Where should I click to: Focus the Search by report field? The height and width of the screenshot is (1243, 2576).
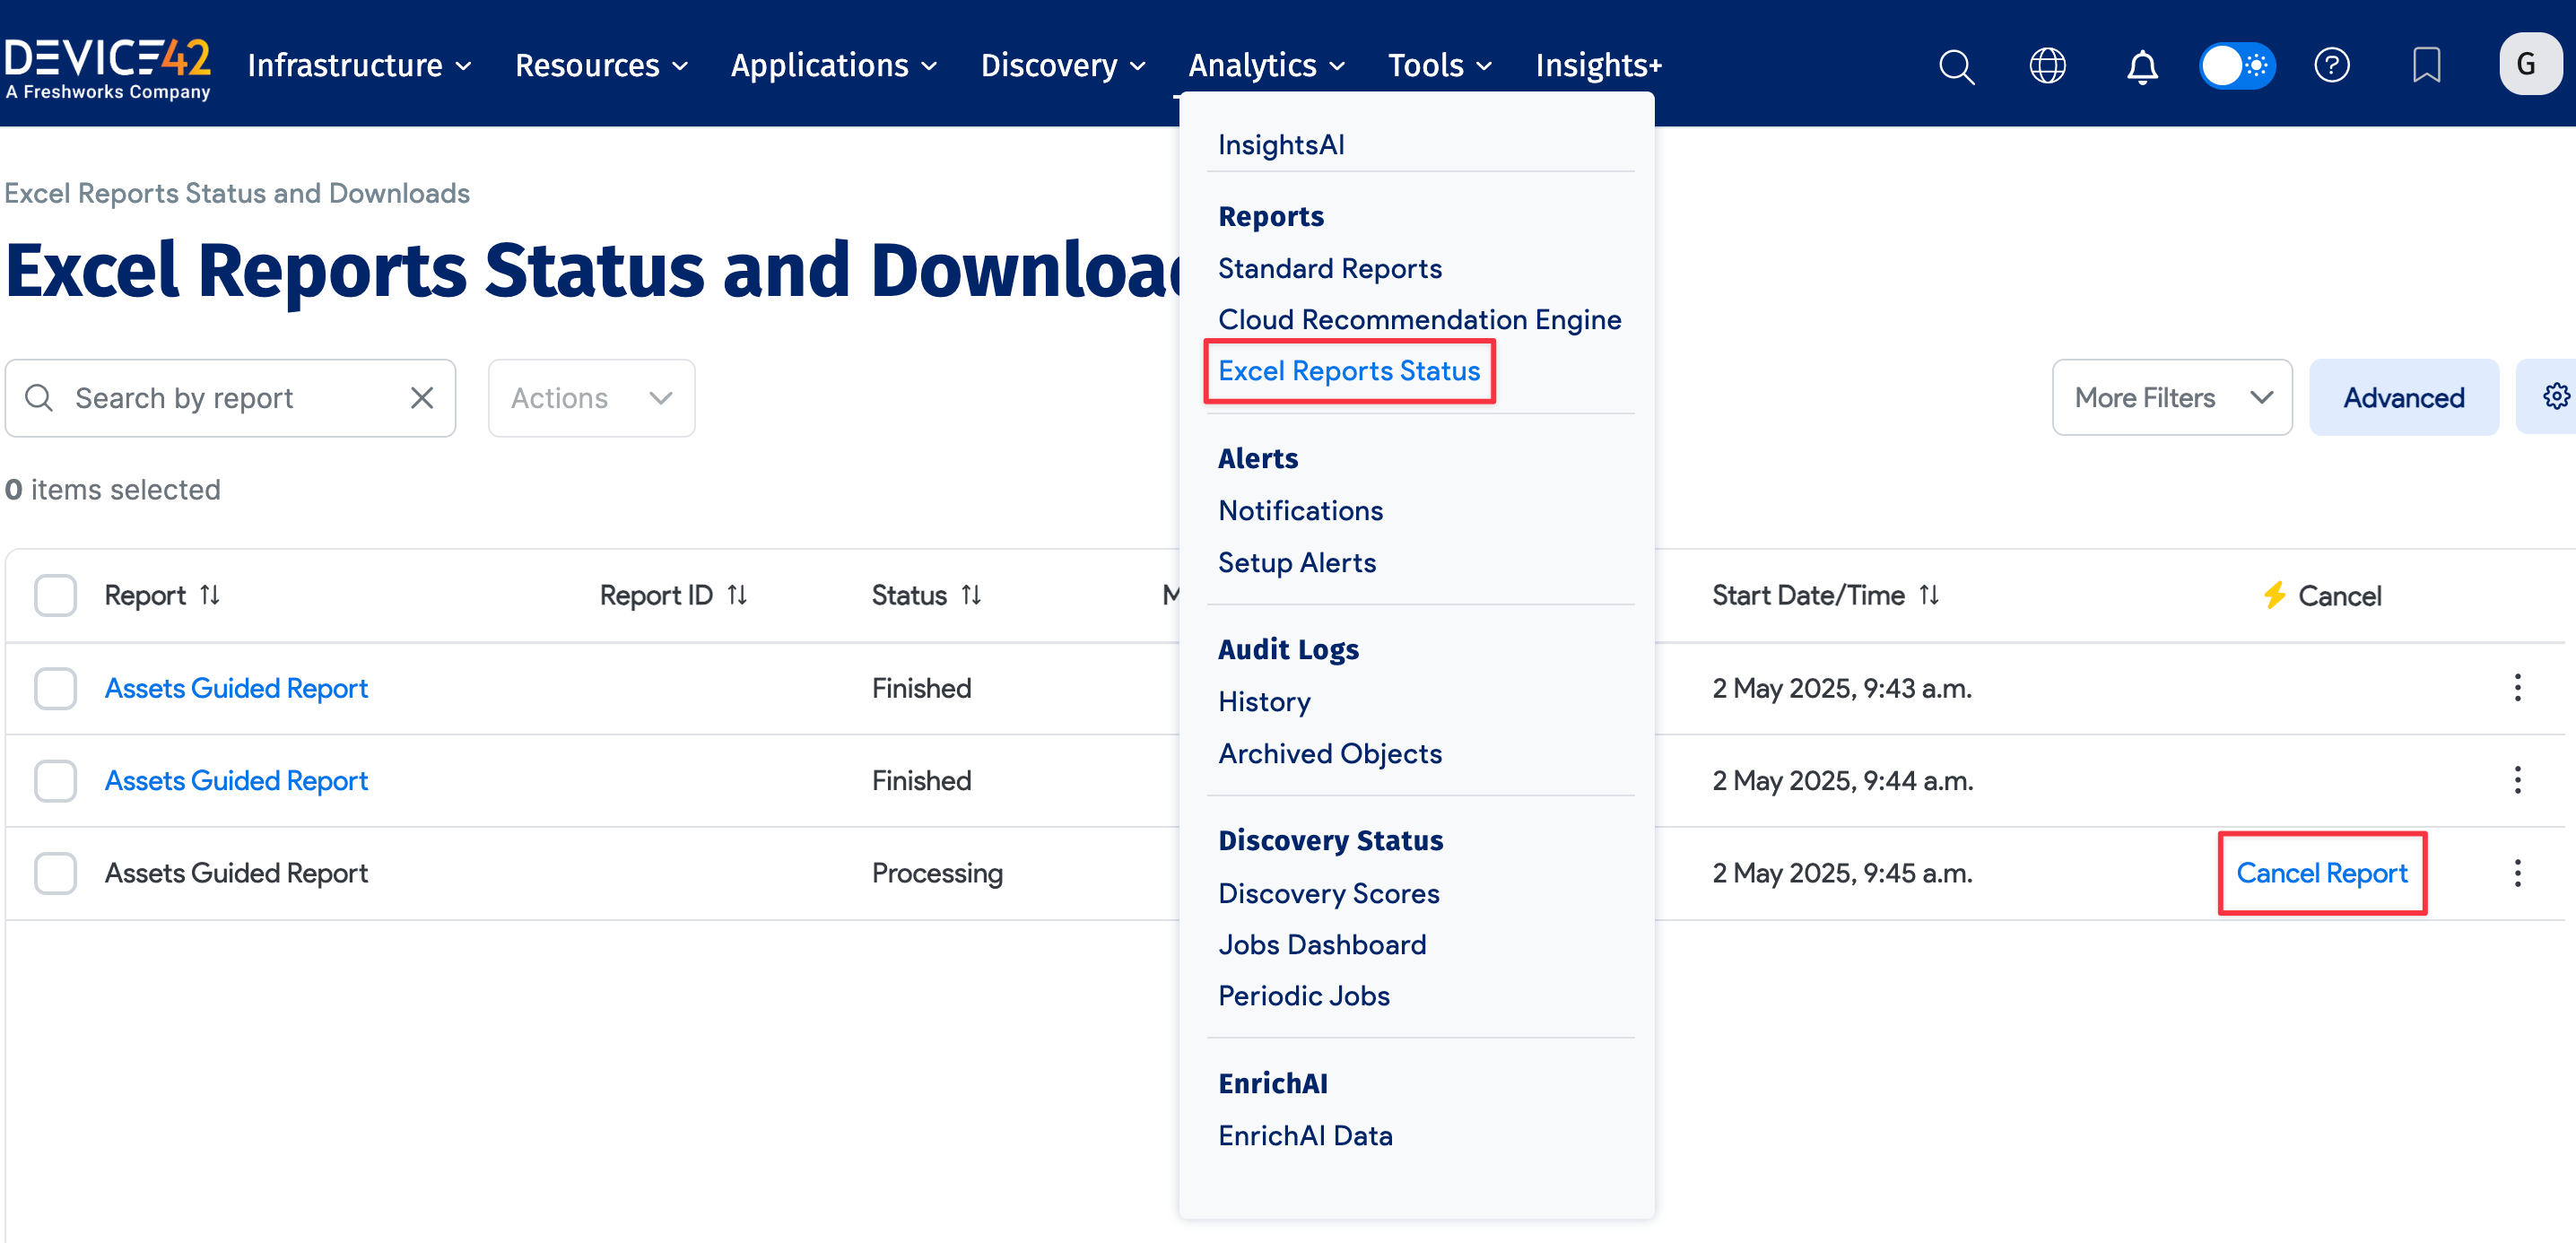(x=230, y=398)
